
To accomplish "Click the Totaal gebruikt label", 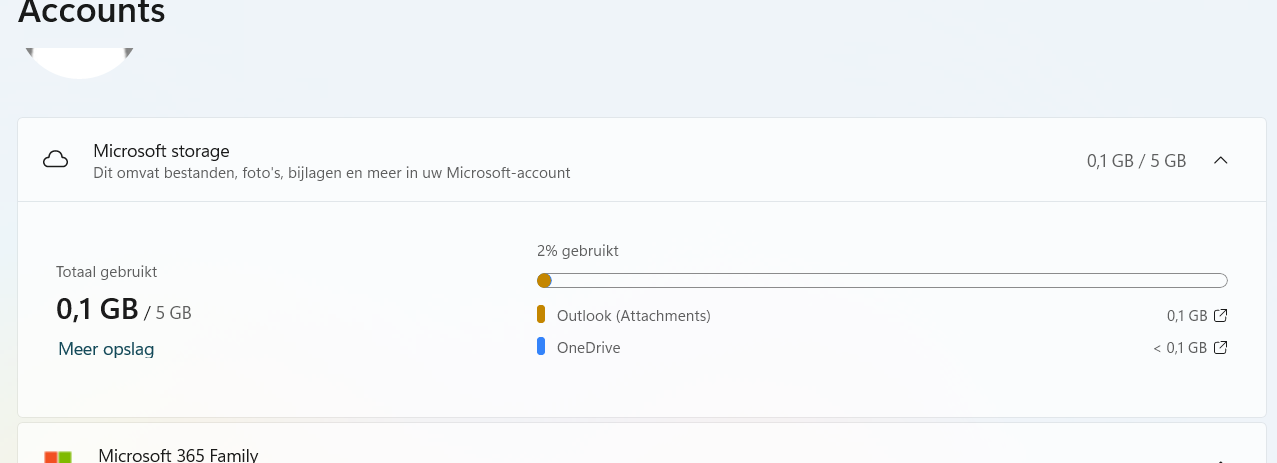I will click(106, 272).
